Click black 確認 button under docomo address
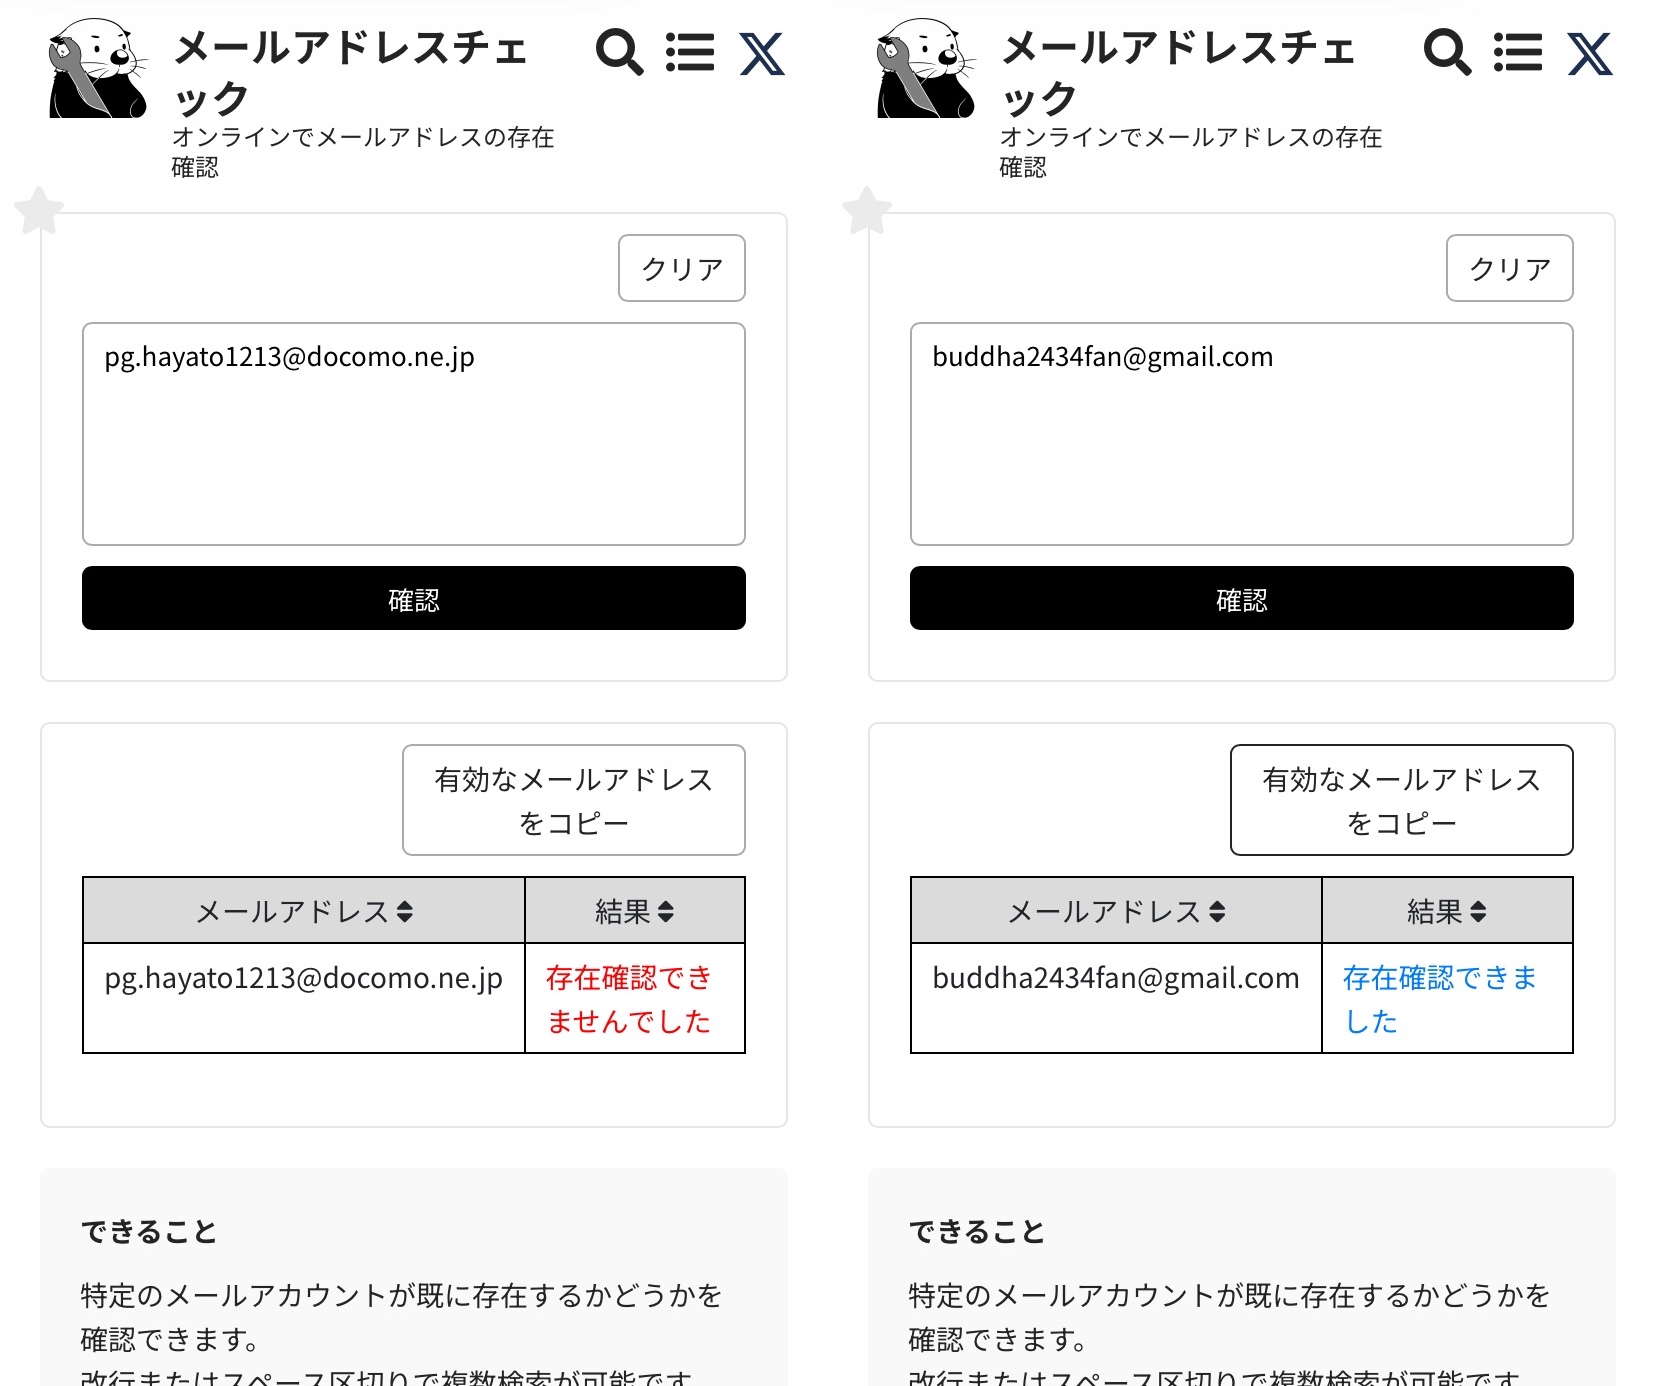 (414, 599)
